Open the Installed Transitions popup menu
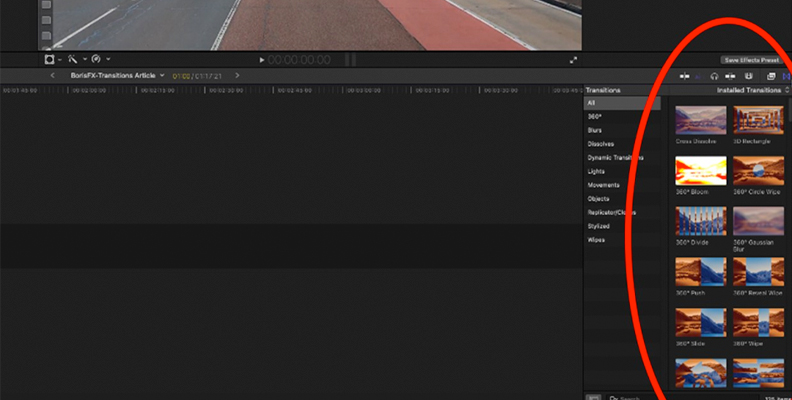Viewport: 792px width, 400px height. point(753,90)
